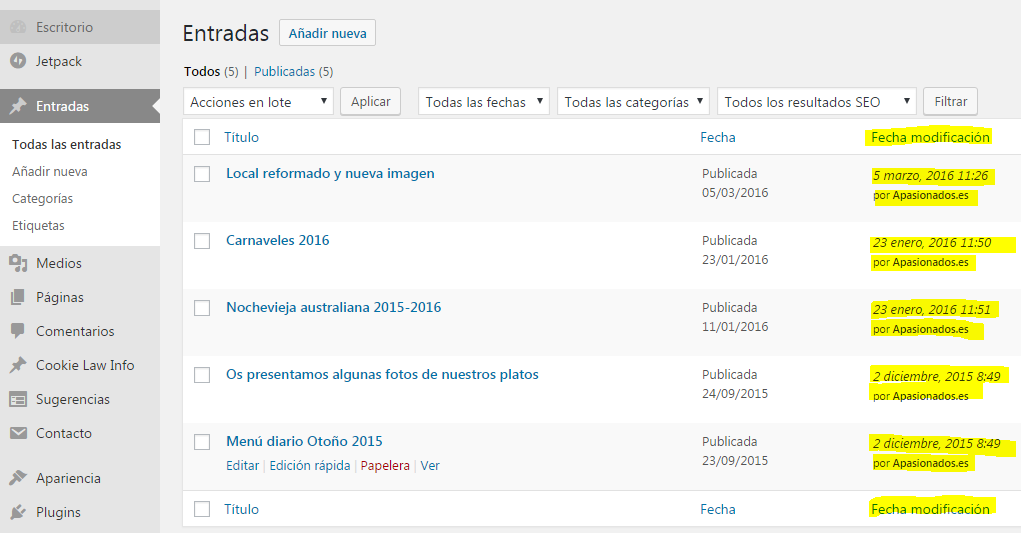Image resolution: width=1021 pixels, height=533 pixels.
Task: Open the post Local reformado y nueva imagen
Action: pyautogui.click(x=330, y=173)
